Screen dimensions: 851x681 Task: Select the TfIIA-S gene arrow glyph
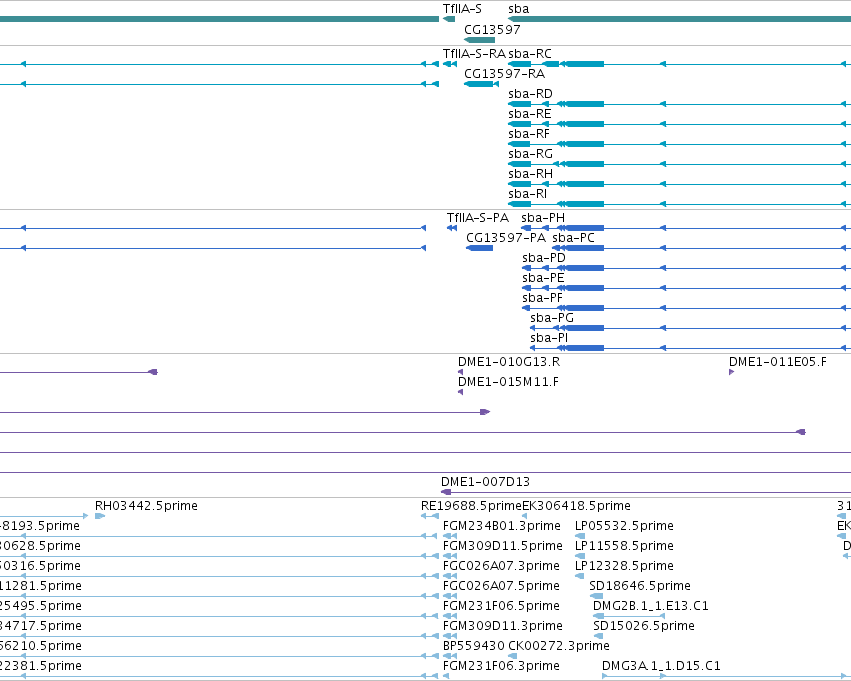449,19
